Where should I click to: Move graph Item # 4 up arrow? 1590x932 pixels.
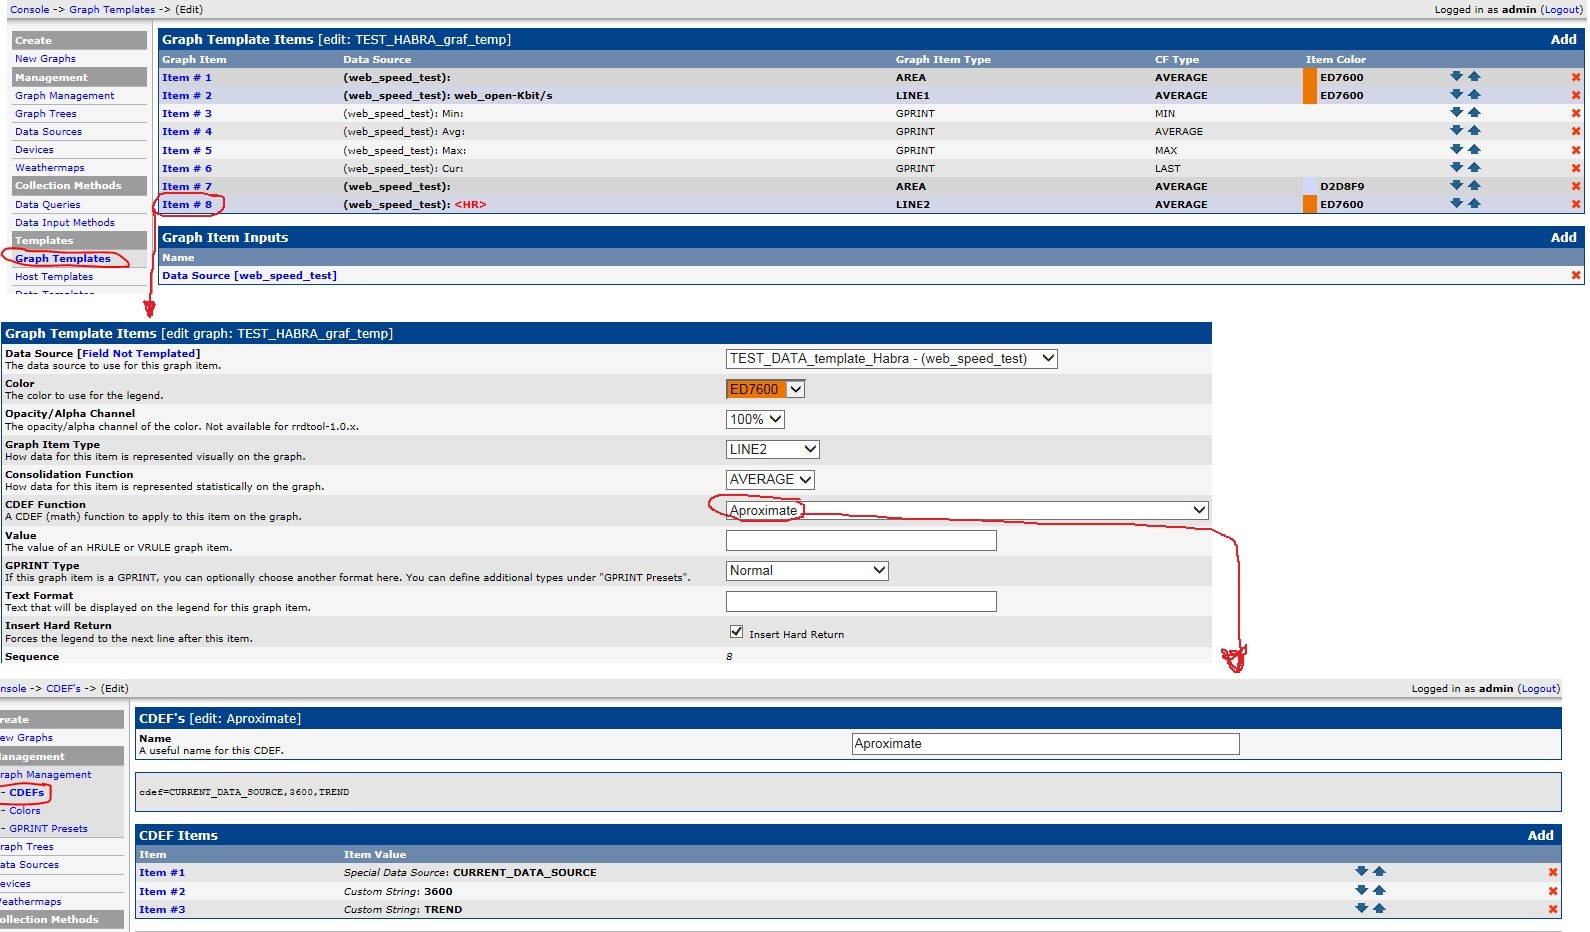[1474, 130]
